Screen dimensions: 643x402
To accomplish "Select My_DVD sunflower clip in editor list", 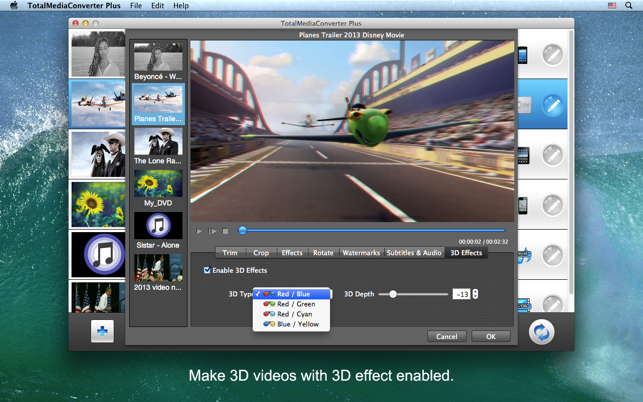I will click(158, 188).
